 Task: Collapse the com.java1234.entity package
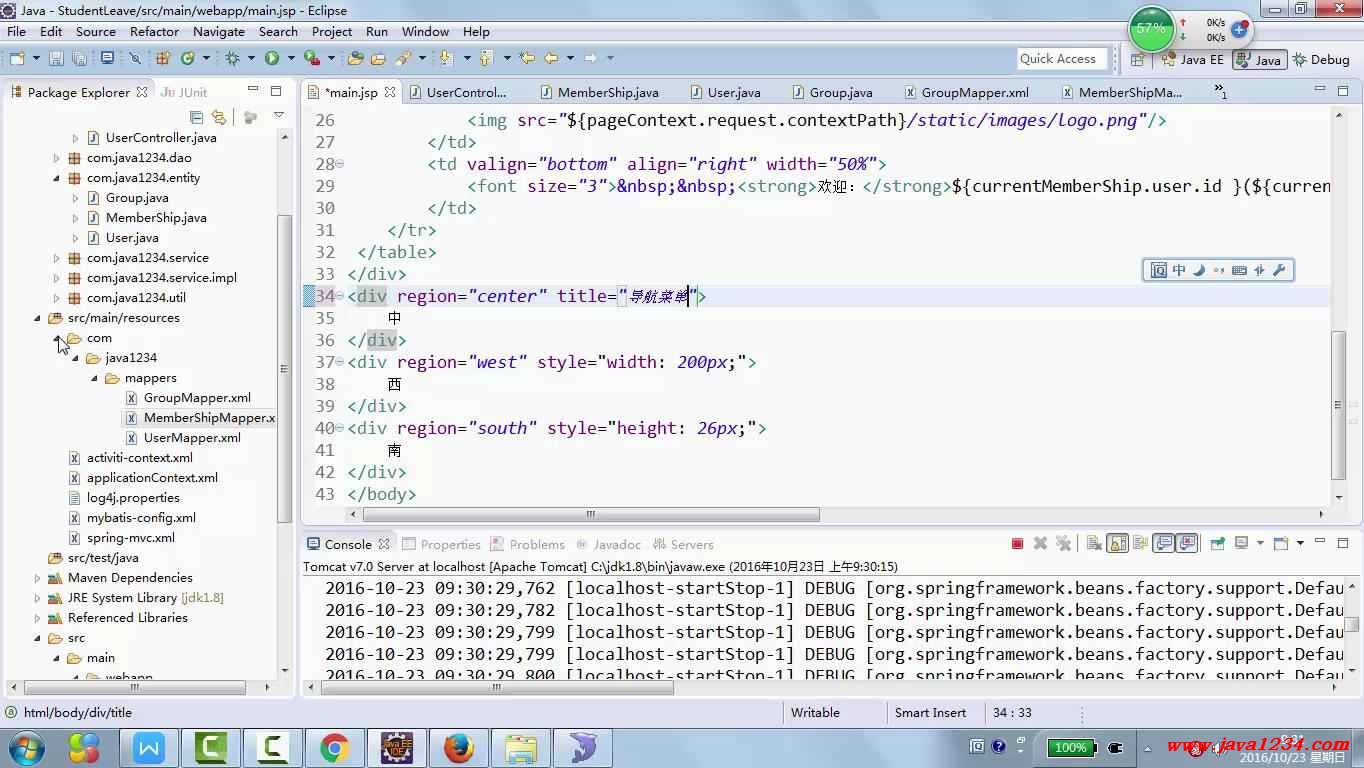57,178
